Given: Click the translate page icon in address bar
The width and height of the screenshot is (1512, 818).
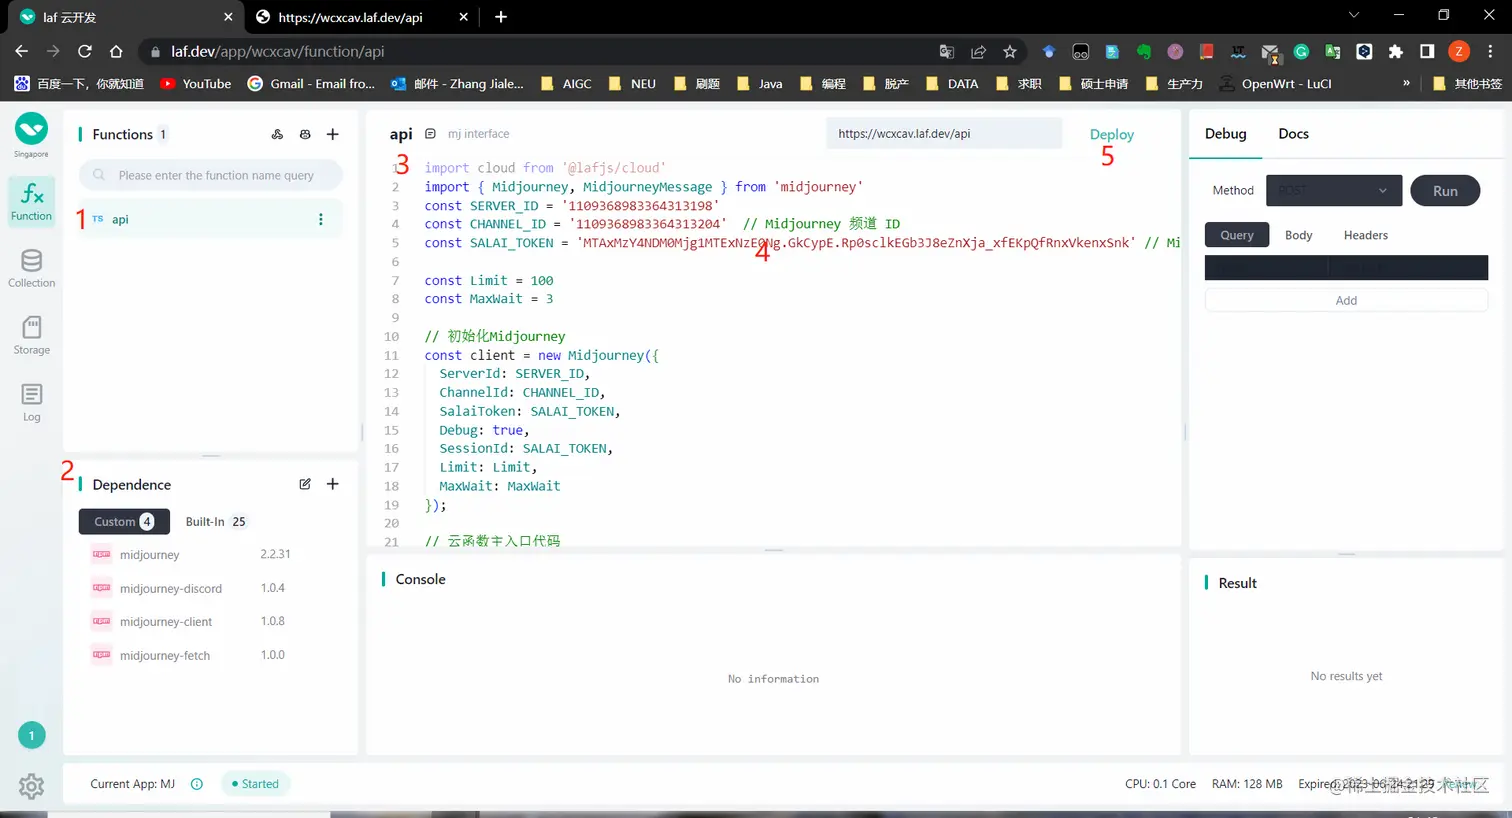Looking at the screenshot, I should tap(947, 51).
